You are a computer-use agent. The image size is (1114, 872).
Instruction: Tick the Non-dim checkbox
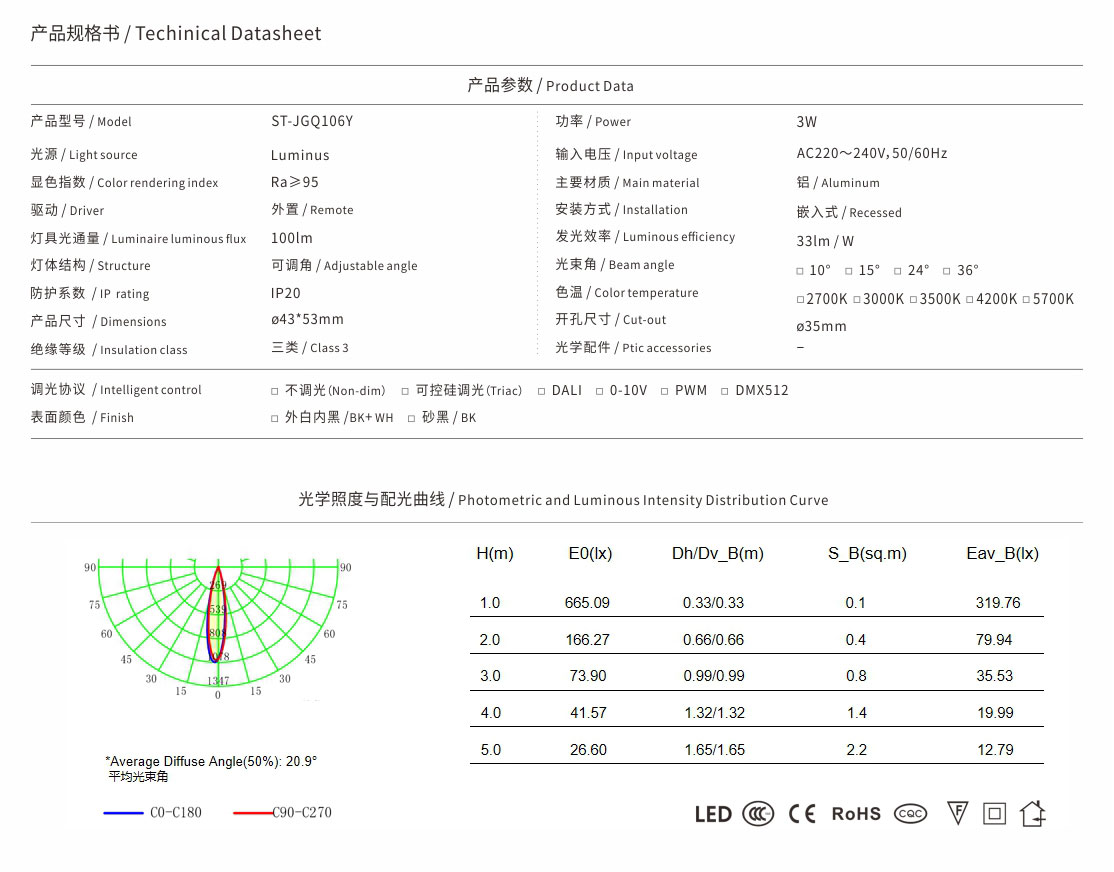[275, 391]
